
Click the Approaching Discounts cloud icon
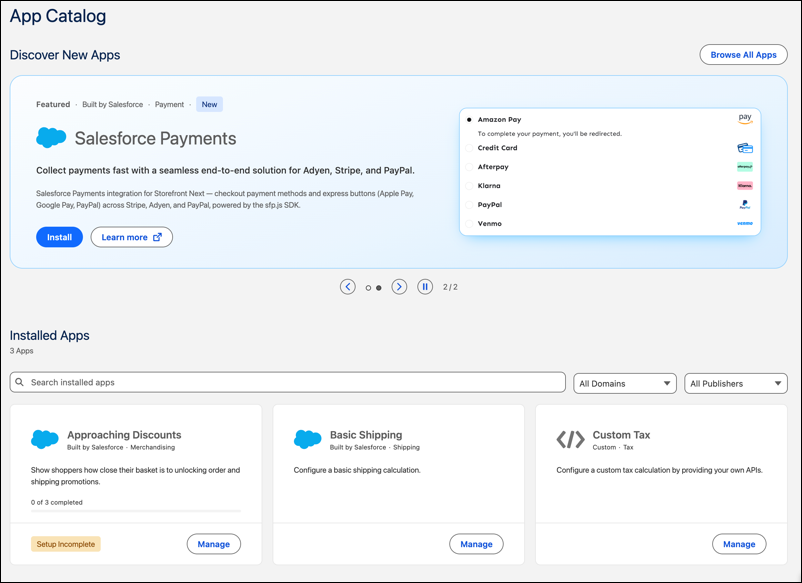click(x=45, y=439)
